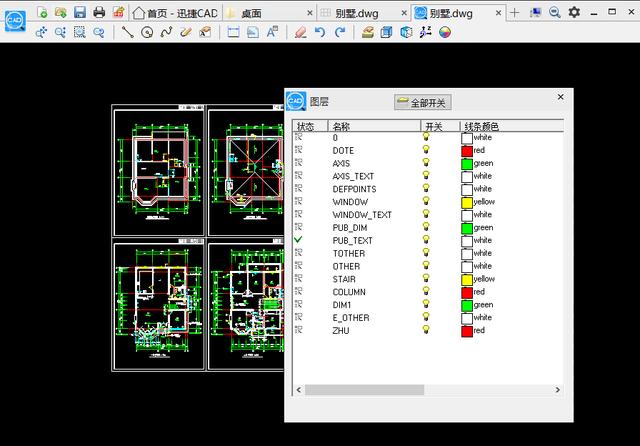Click the layer list horizontal scrollbar thumb
Screen dimensions: 640x446
tap(364, 390)
